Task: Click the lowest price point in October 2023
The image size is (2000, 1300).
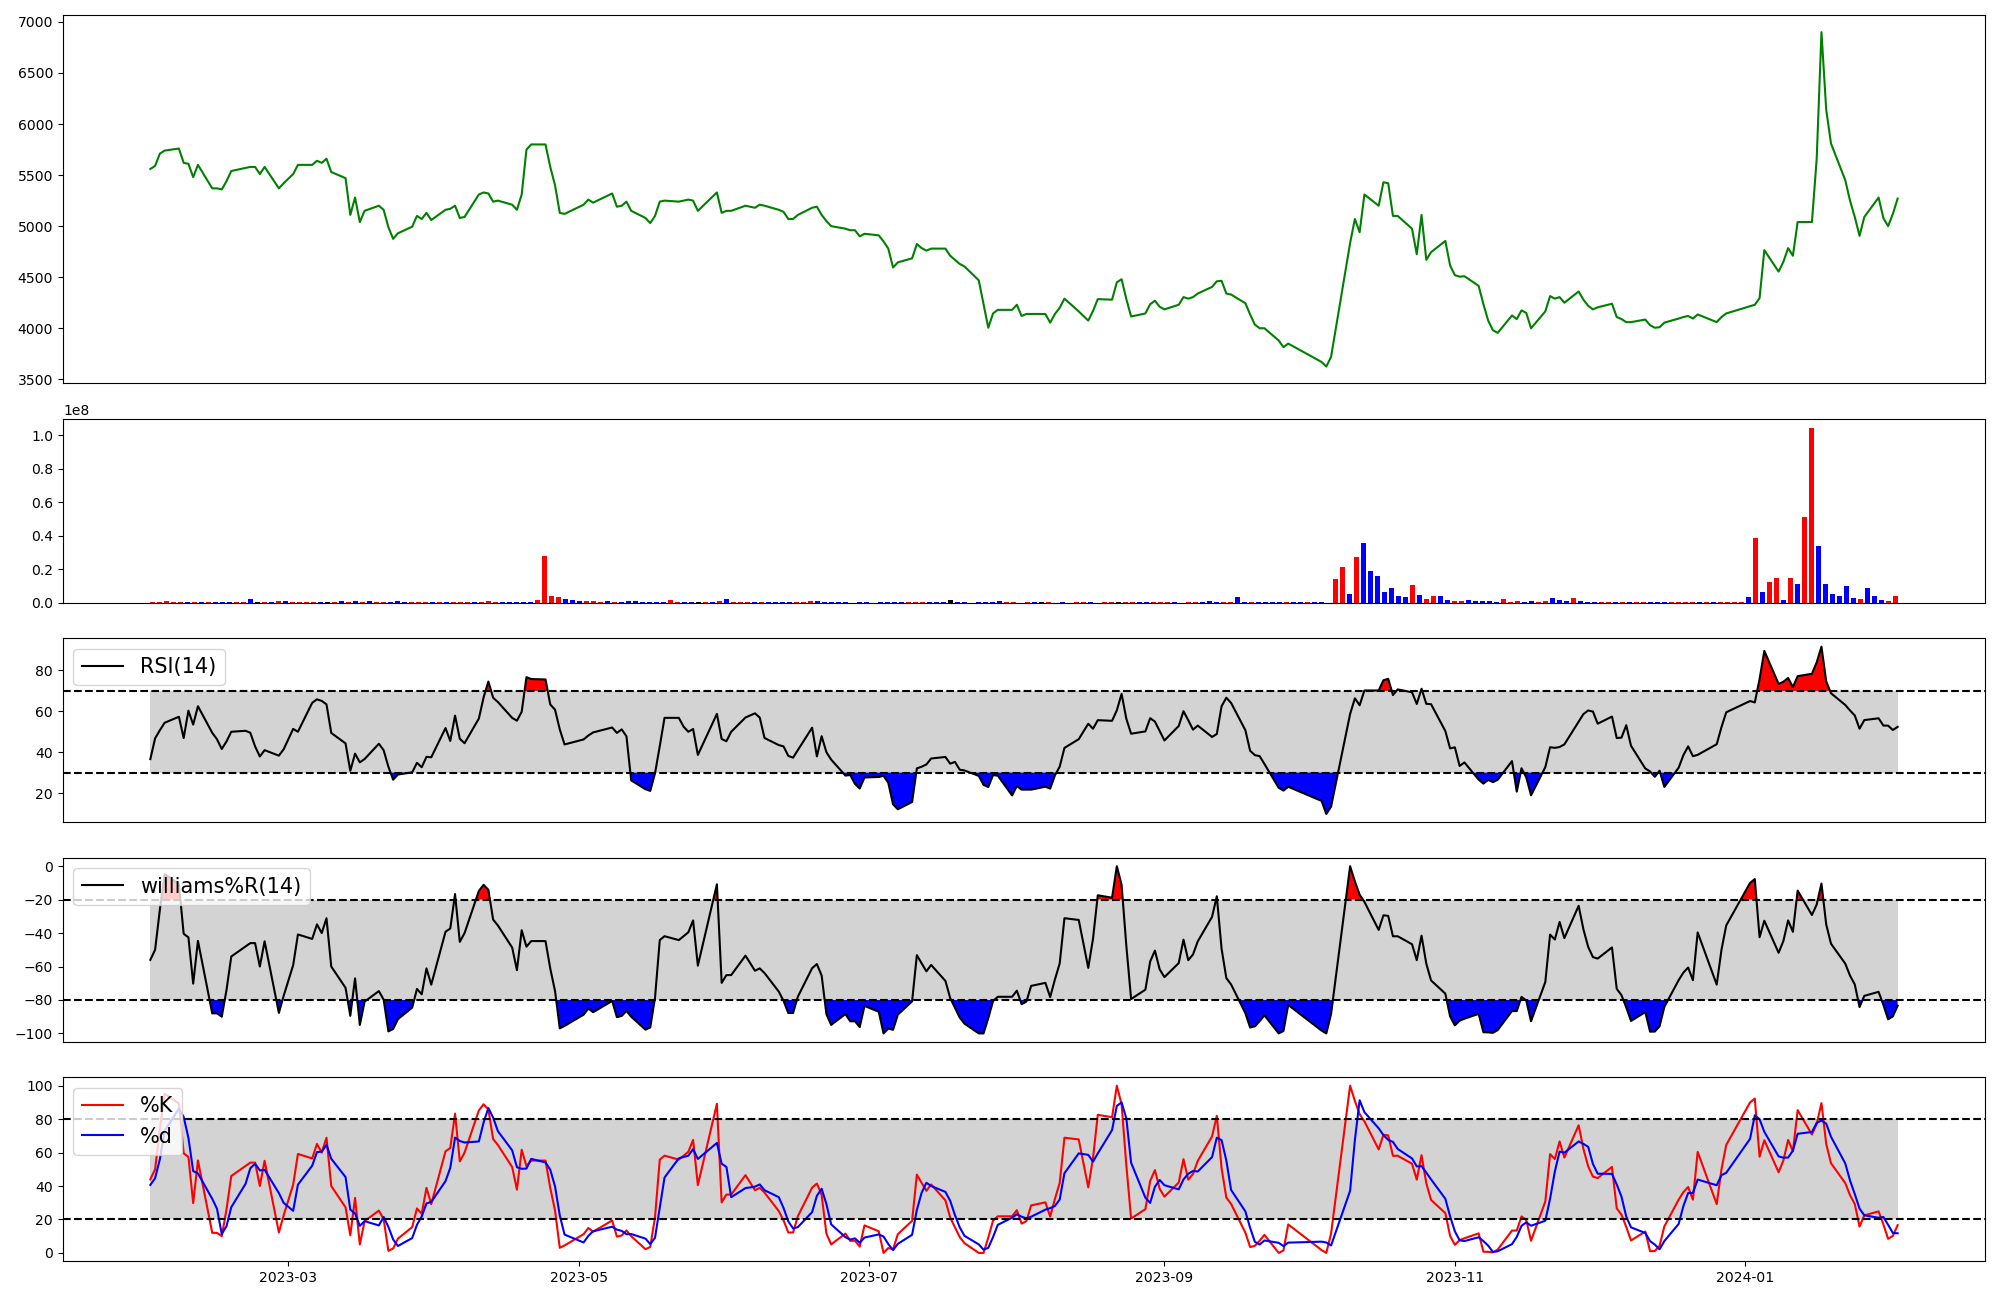Action: click(x=1326, y=366)
